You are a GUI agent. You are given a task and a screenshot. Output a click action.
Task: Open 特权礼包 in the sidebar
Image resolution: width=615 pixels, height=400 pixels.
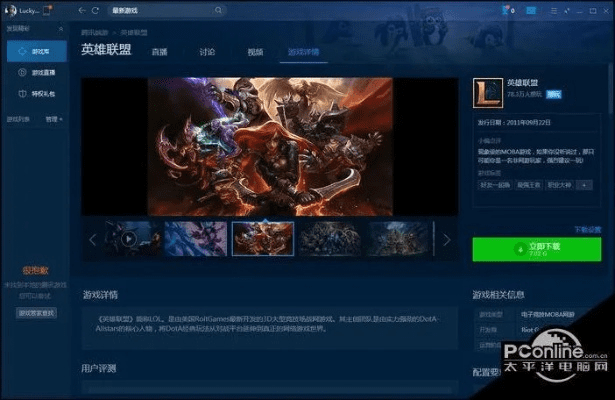(x=36, y=94)
